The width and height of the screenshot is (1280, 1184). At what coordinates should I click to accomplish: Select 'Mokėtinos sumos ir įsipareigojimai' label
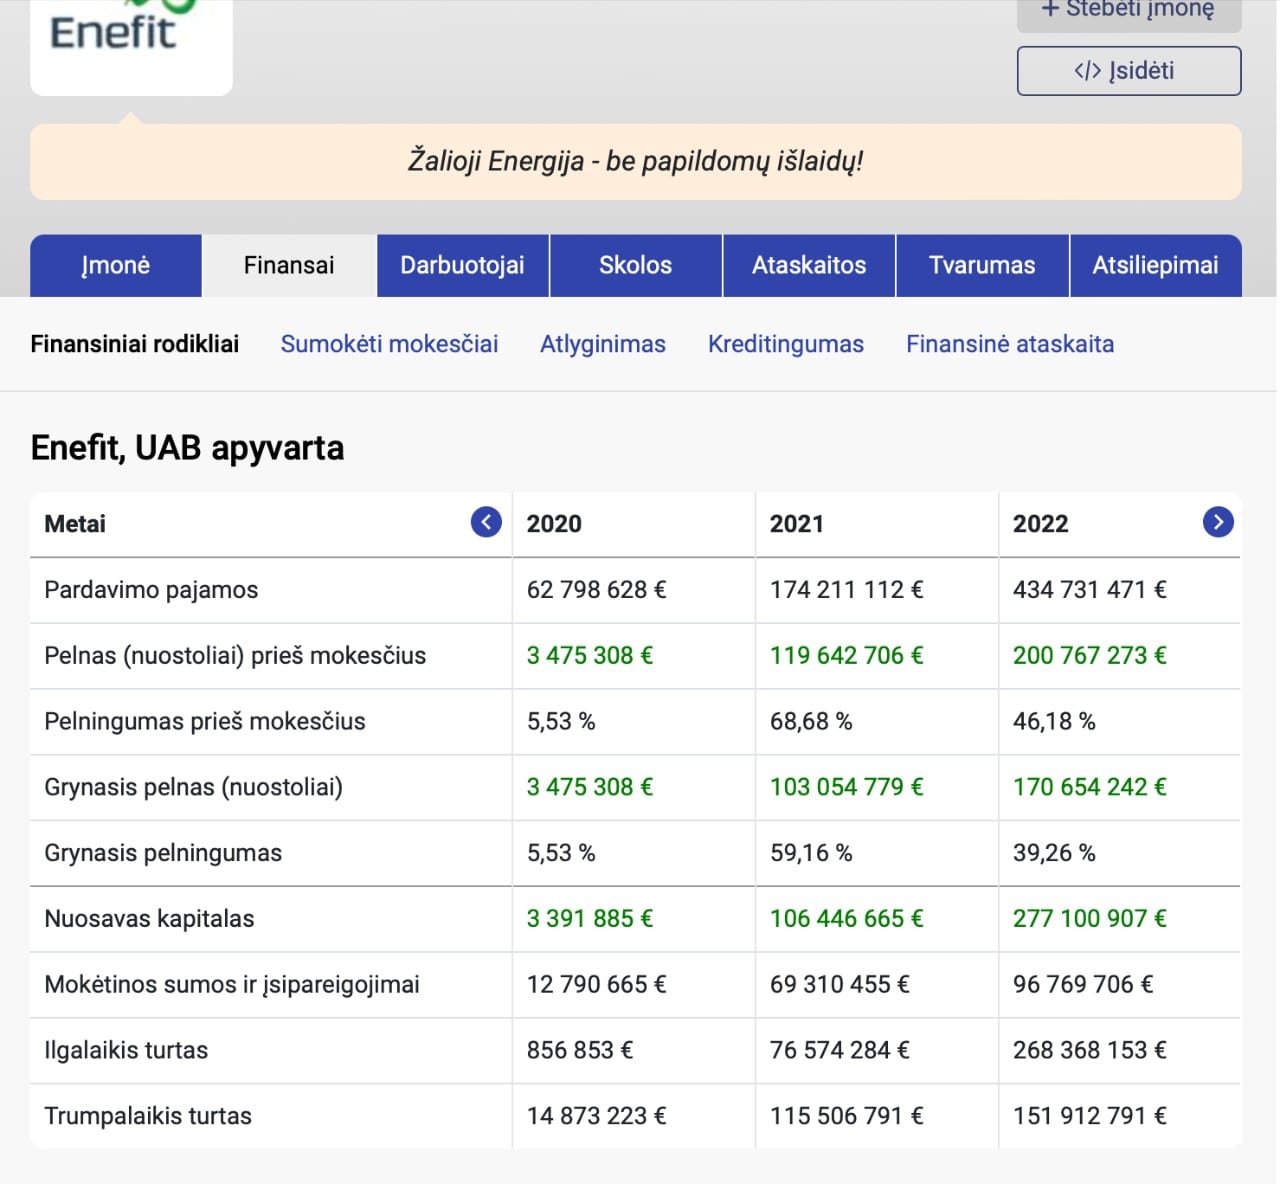click(232, 985)
